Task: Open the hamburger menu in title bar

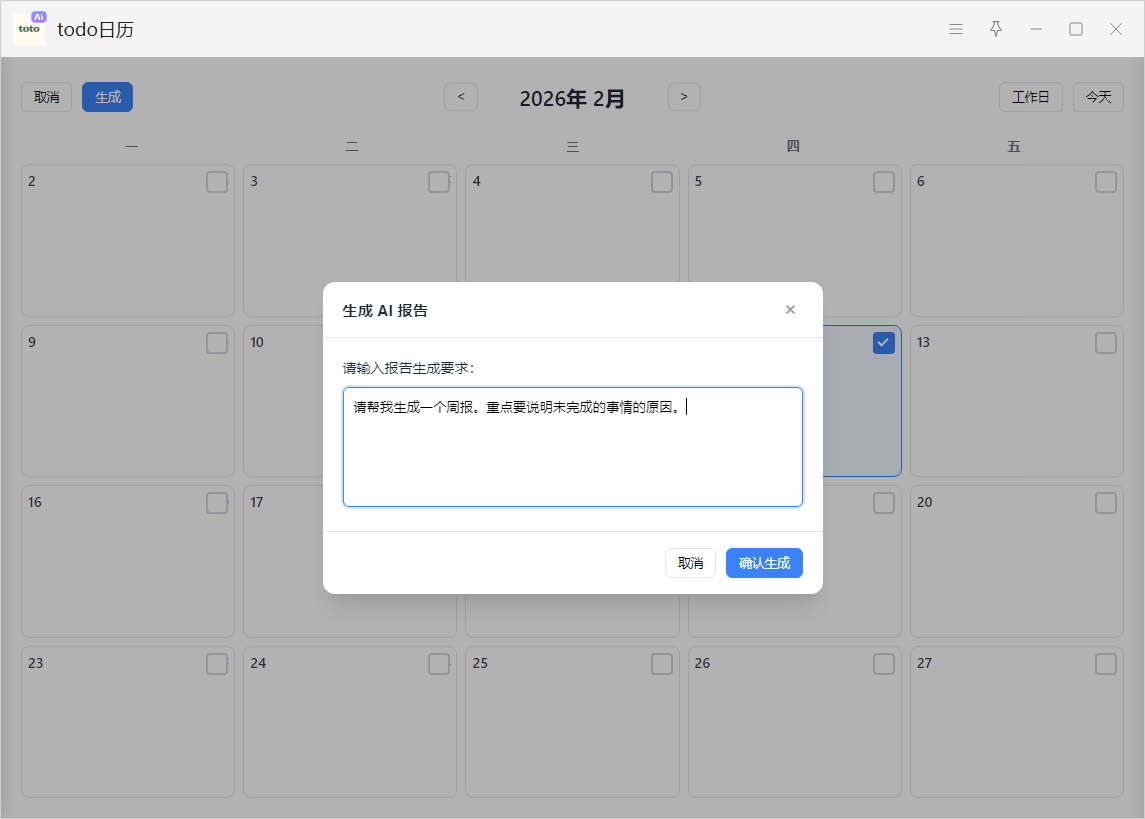Action: click(x=956, y=29)
